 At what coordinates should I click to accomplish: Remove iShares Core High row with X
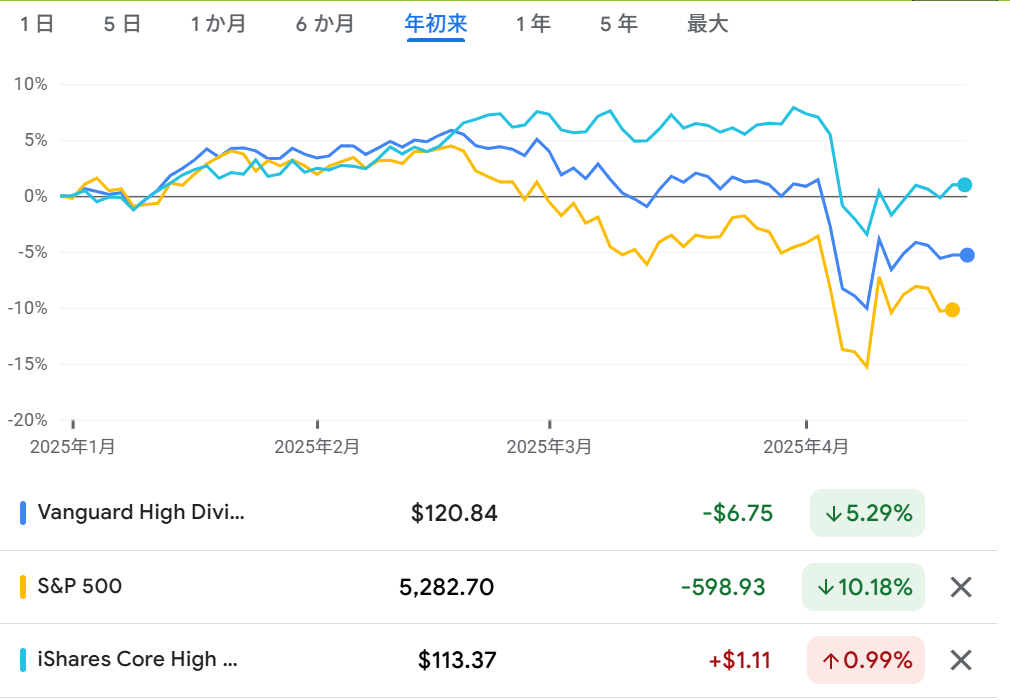pos(960,660)
